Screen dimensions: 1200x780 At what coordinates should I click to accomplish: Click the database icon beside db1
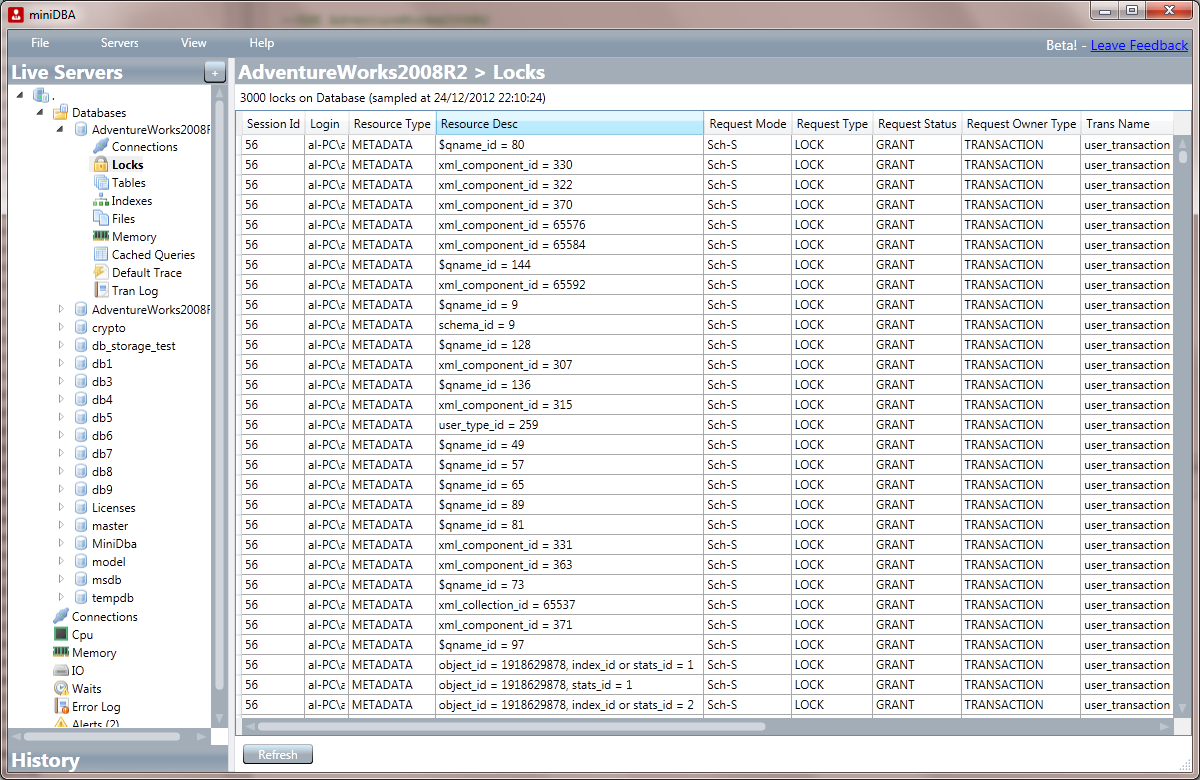pyautogui.click(x=81, y=363)
